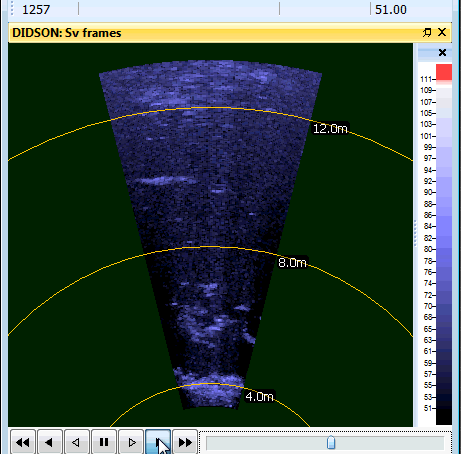Image resolution: width=461 pixels, height=454 pixels.
Task: Select the black swatch at the color scale bottom
Action: tap(444, 417)
